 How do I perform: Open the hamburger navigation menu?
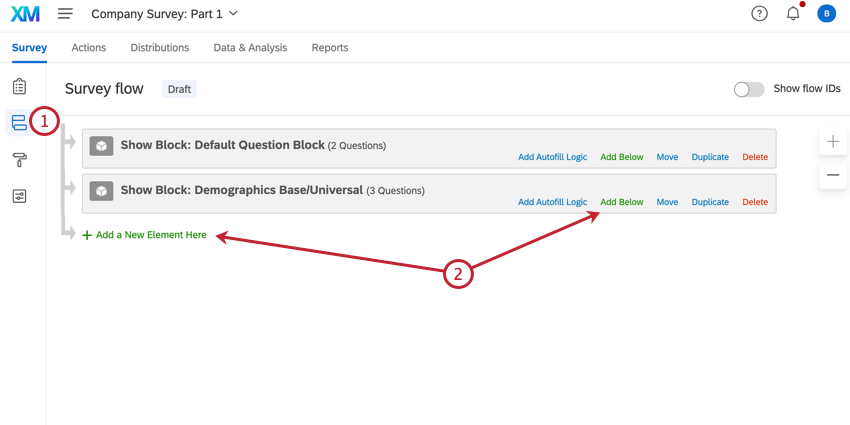click(x=65, y=14)
